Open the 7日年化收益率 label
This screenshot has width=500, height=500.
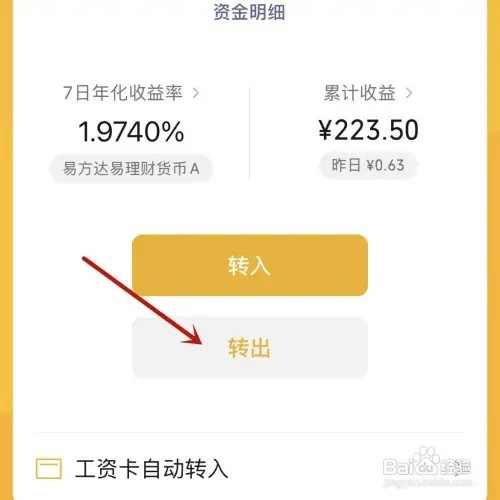pos(123,93)
